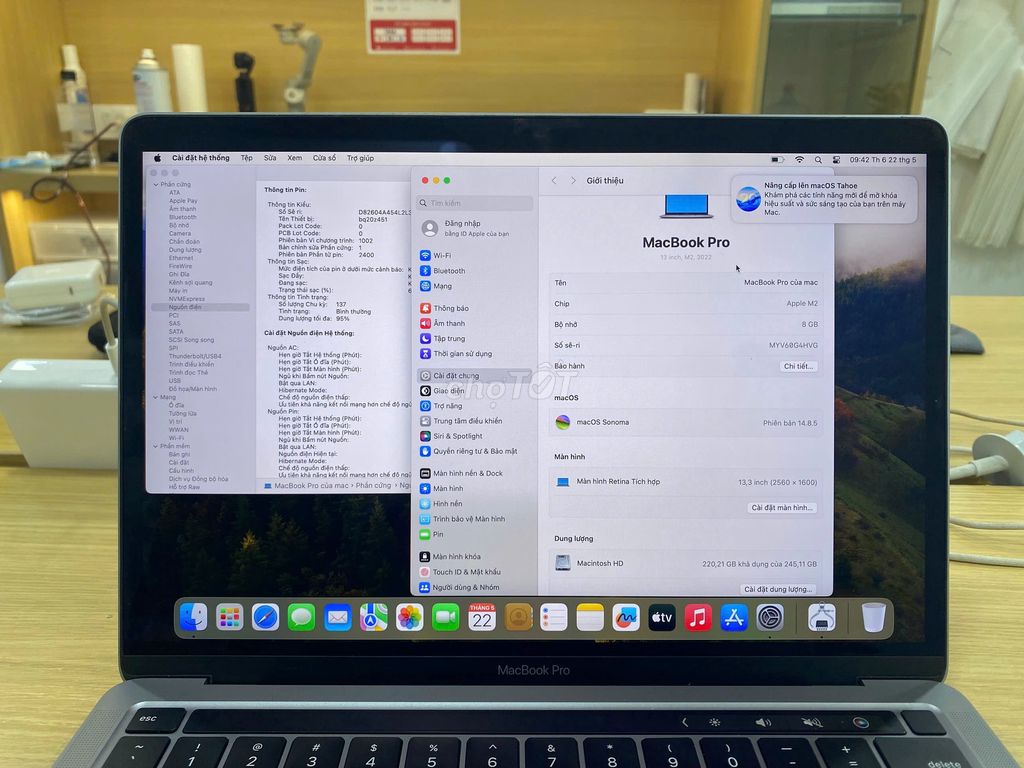1024x768 pixels.
Task: Open the Trợ giúp menu
Action: pos(360,158)
